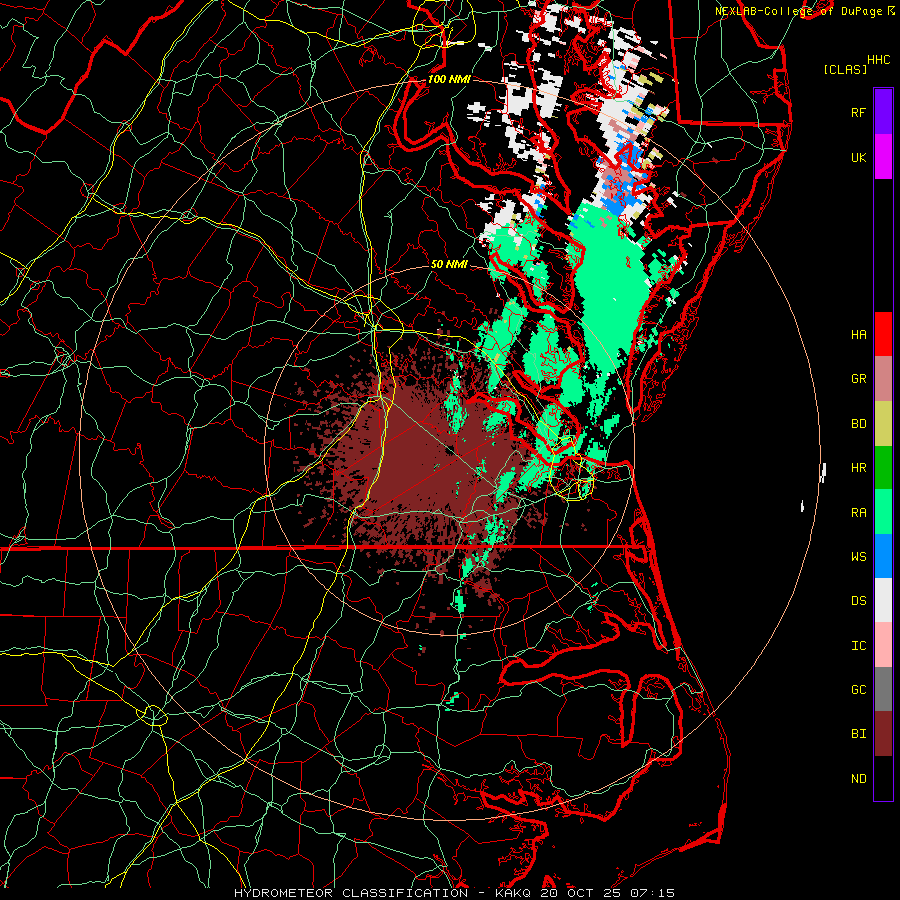
Task: Click the KAKQ radar site identifier
Action: click(x=513, y=893)
